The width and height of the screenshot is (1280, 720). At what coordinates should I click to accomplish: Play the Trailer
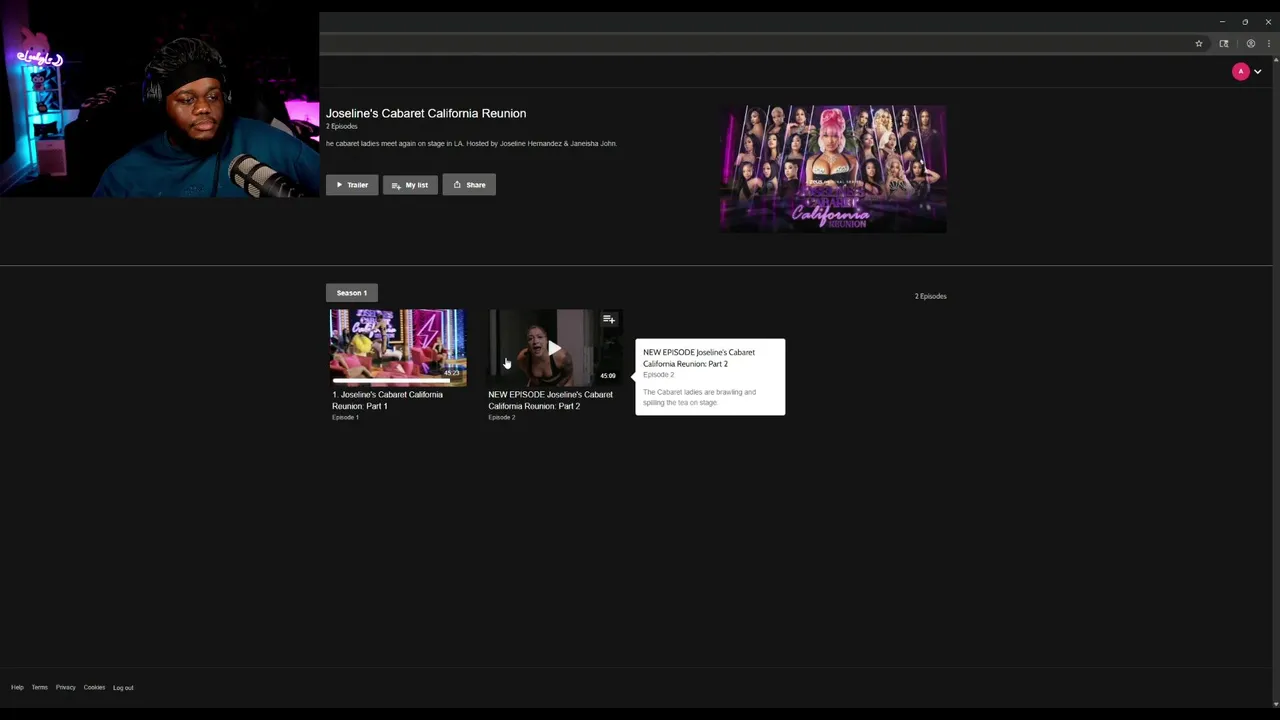(x=352, y=185)
